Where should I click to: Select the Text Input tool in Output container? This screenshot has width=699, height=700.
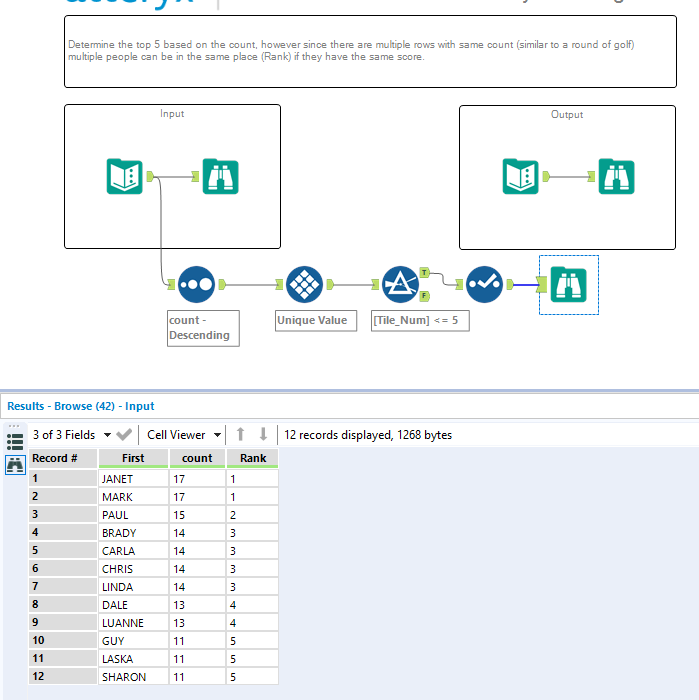tap(520, 176)
